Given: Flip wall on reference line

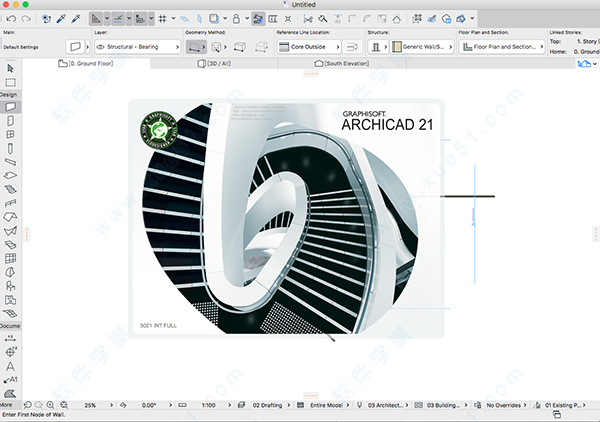Looking at the screenshot, I should click(x=352, y=47).
